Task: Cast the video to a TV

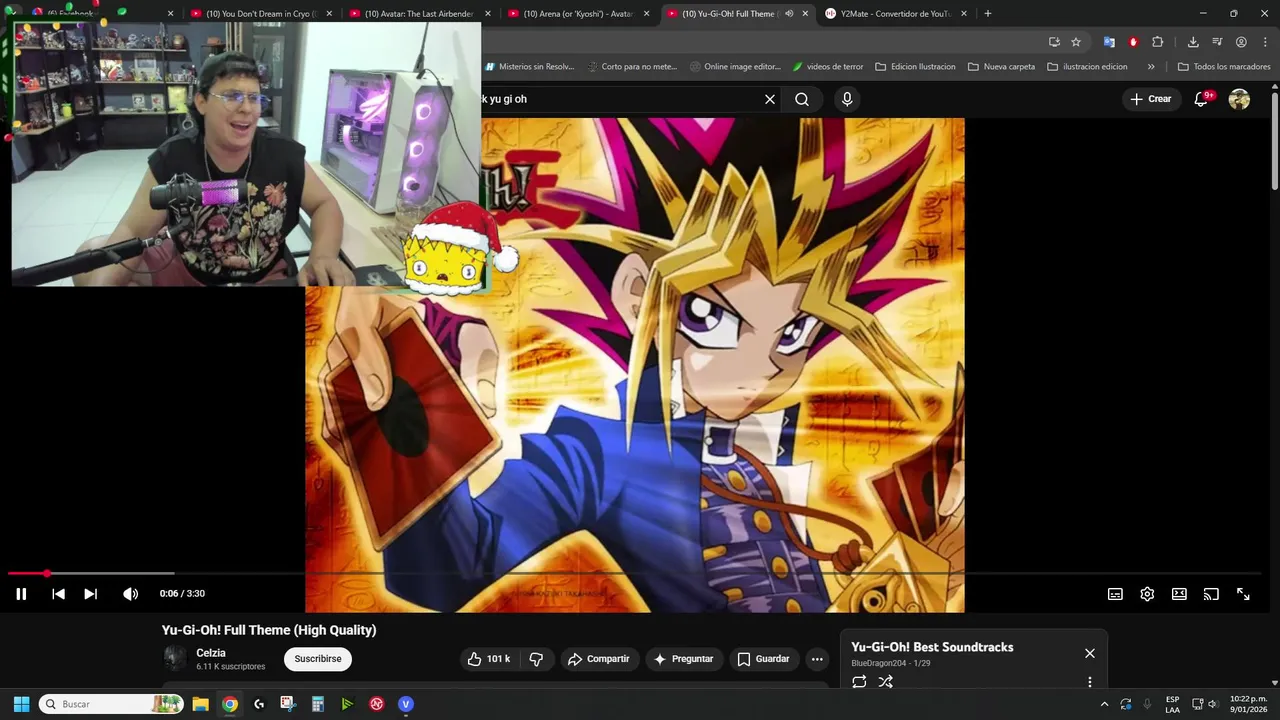Action: tap(1211, 594)
